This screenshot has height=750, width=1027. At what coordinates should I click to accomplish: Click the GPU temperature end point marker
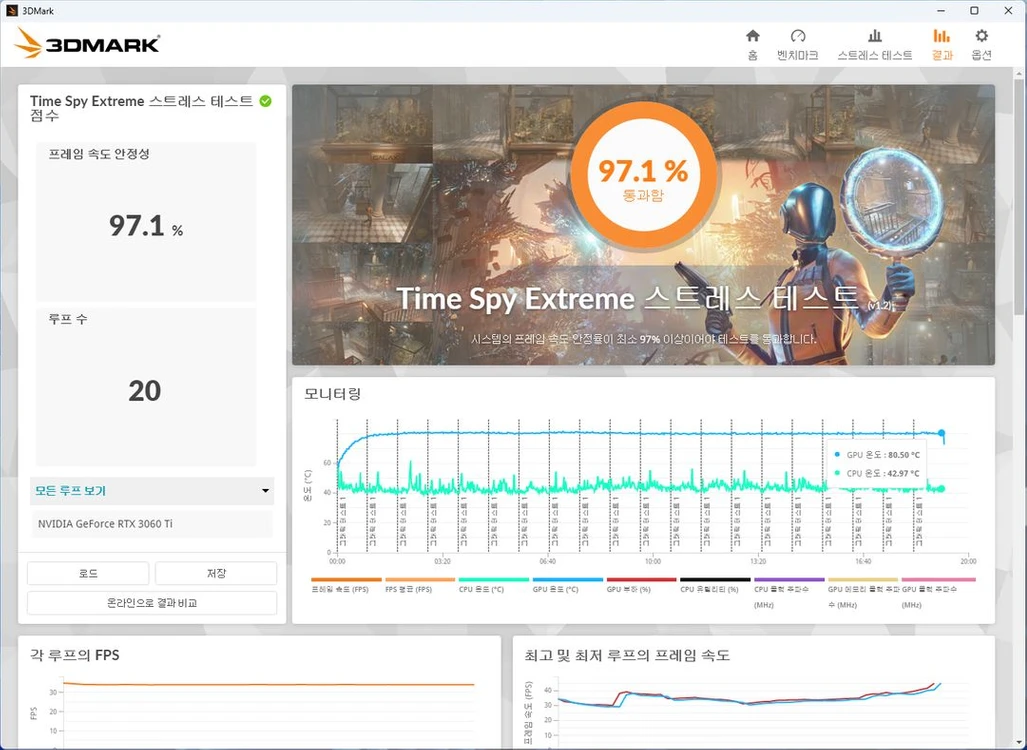[941, 433]
